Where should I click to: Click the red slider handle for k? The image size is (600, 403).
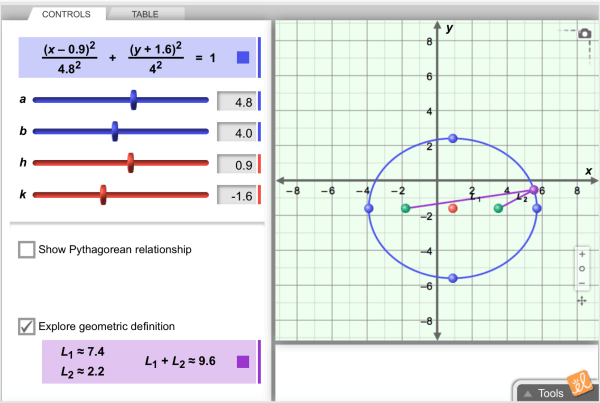point(102,195)
